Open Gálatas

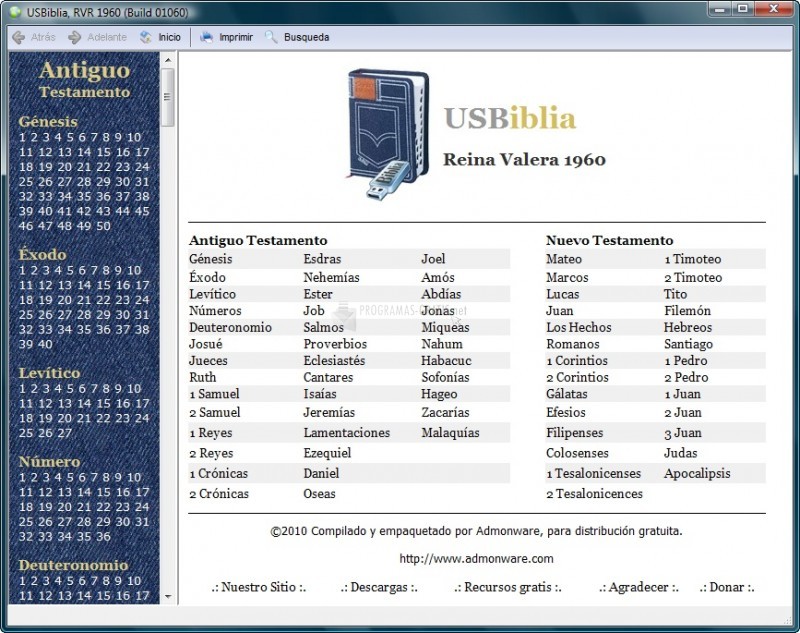(x=566, y=394)
